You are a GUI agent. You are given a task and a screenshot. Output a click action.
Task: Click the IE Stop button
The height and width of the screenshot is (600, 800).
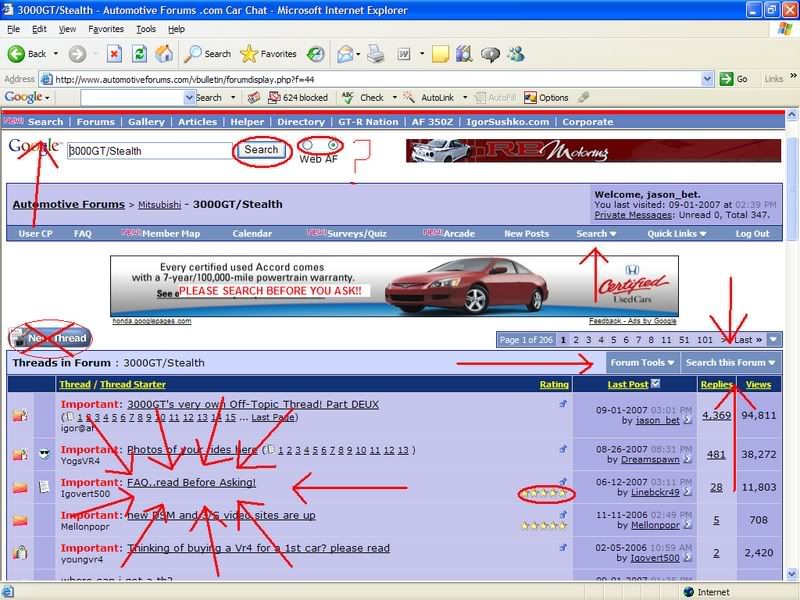114,54
